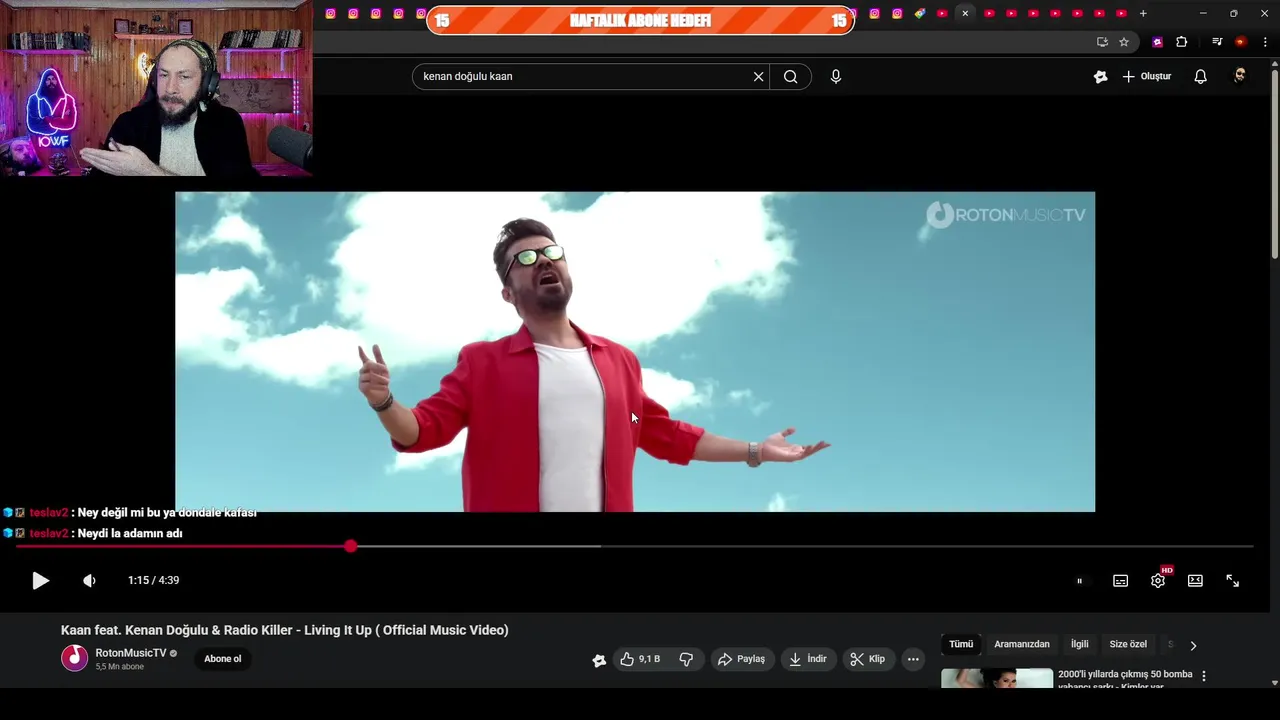Open the notifications bell
This screenshot has height=720, width=1280.
pyautogui.click(x=1201, y=77)
